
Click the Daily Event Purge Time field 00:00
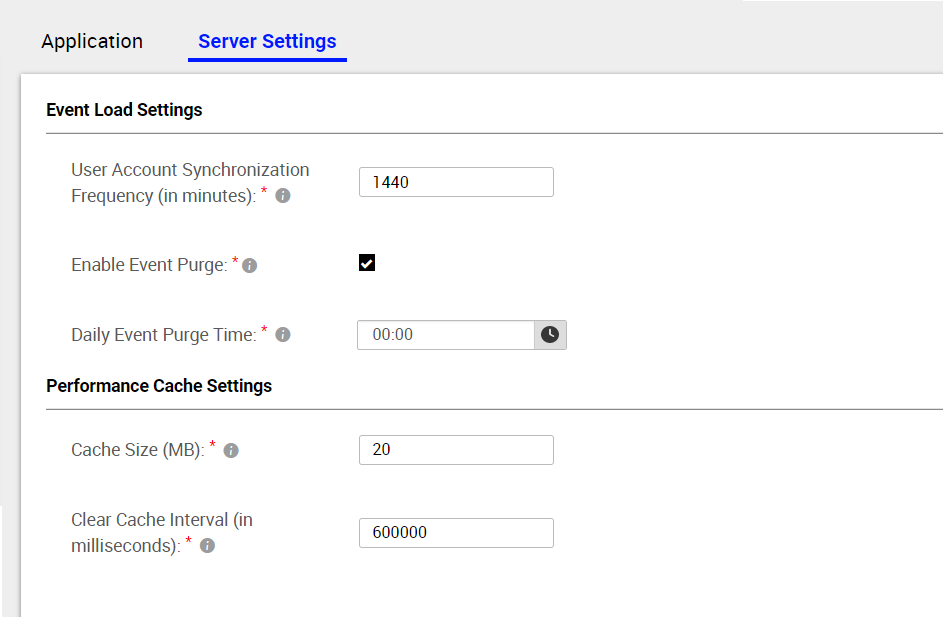pos(446,335)
